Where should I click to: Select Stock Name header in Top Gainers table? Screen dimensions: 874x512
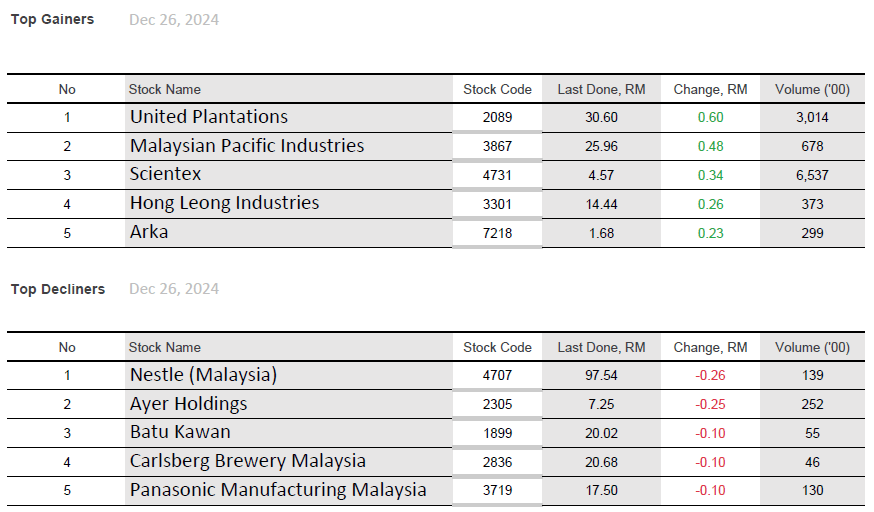[165, 89]
